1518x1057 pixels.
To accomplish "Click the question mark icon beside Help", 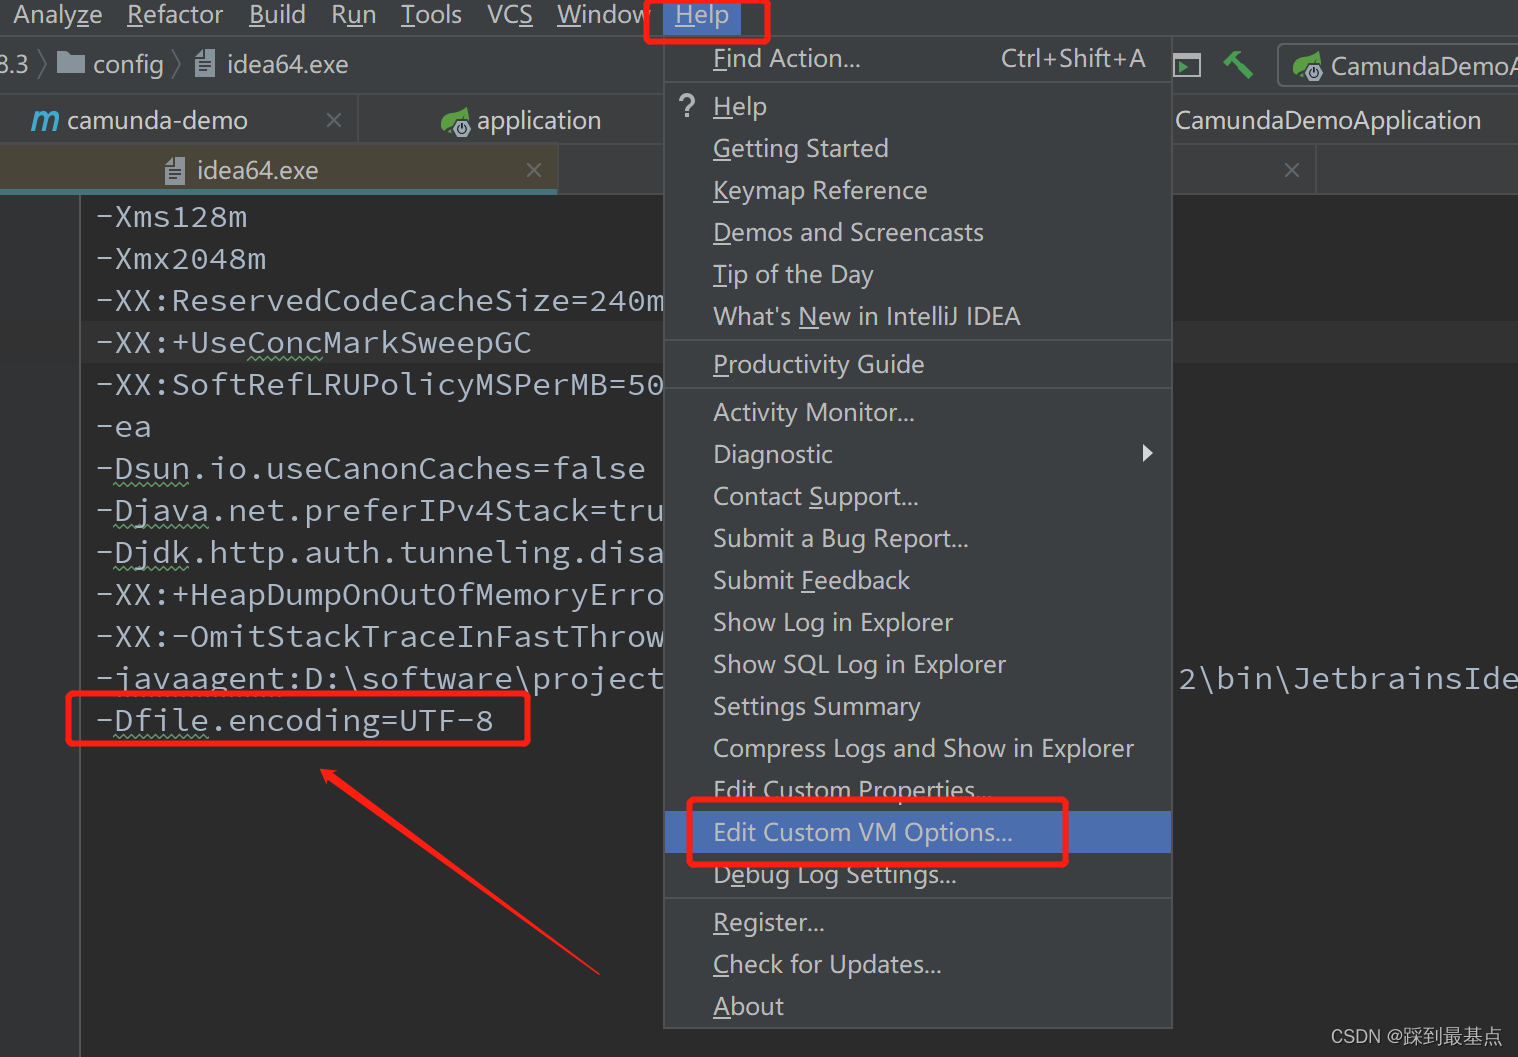I will 687,105.
